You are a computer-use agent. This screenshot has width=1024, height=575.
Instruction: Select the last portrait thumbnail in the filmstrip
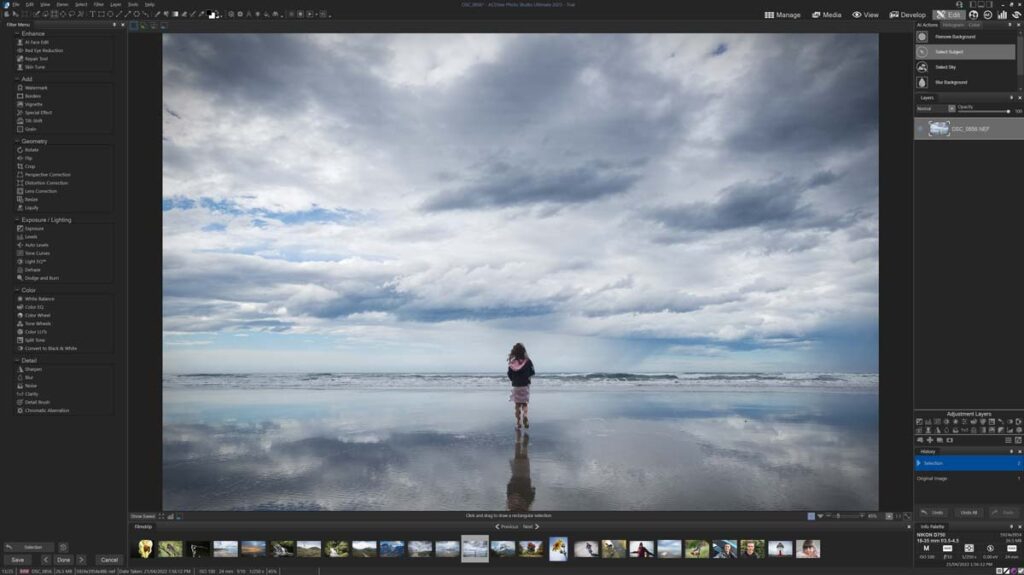808,549
